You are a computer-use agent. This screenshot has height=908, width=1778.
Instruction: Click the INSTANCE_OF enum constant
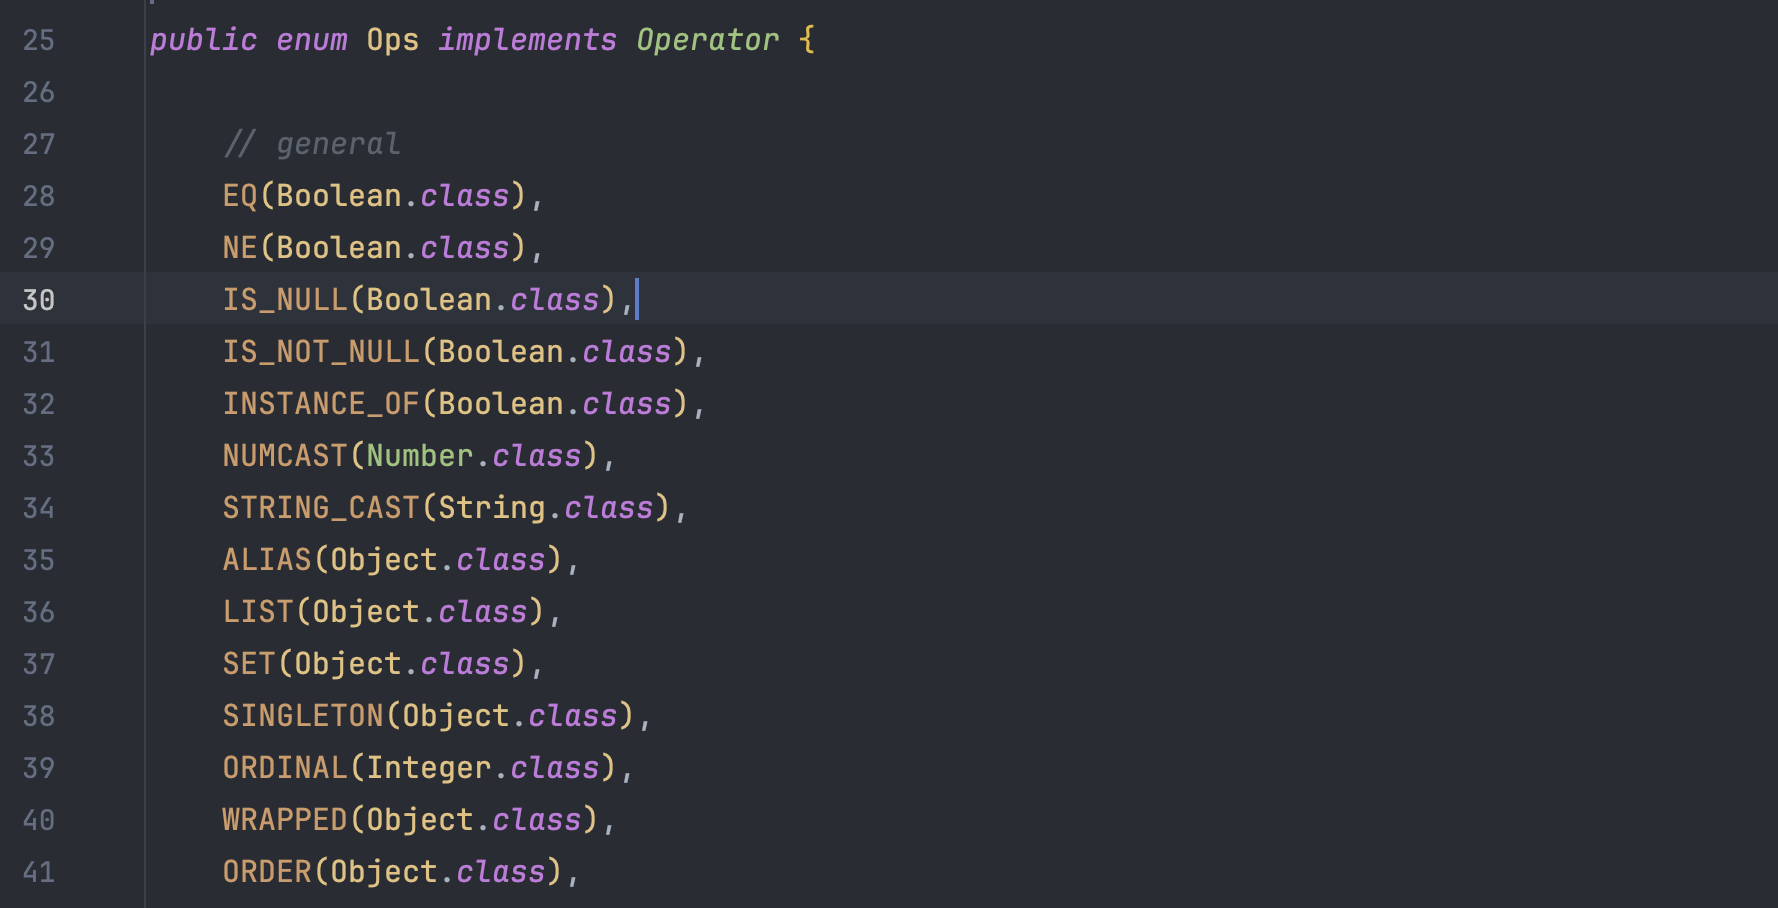[x=321, y=404]
